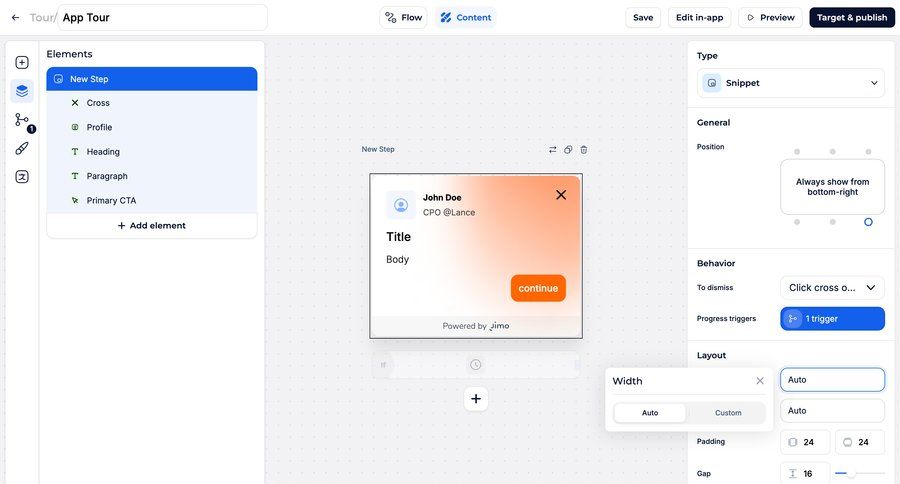Click the back arrow next to Tour
The image size is (900, 484).
[x=15, y=18]
